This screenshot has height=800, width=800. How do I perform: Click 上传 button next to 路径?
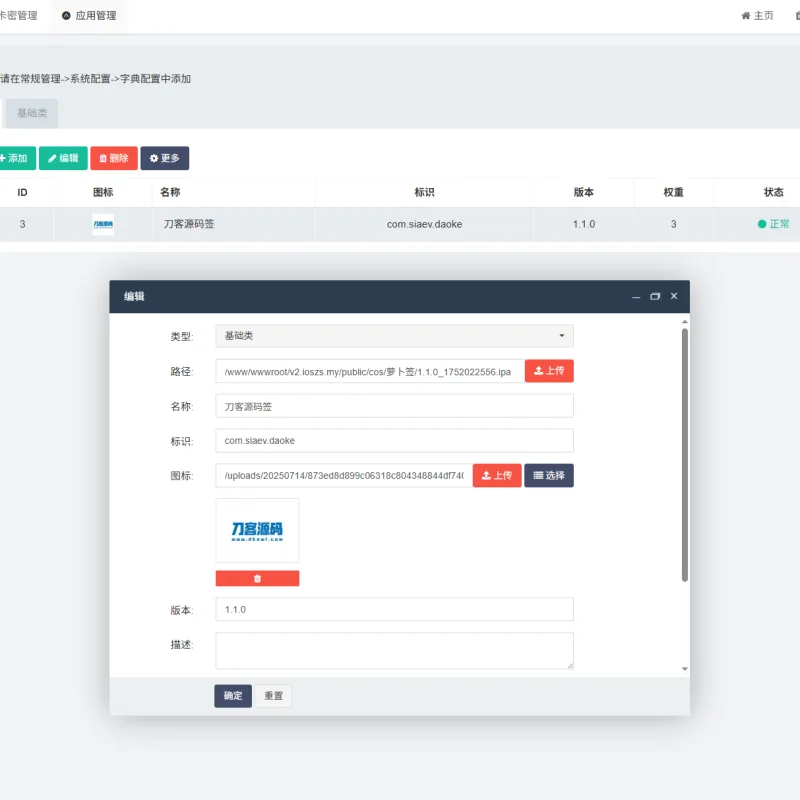click(x=549, y=371)
